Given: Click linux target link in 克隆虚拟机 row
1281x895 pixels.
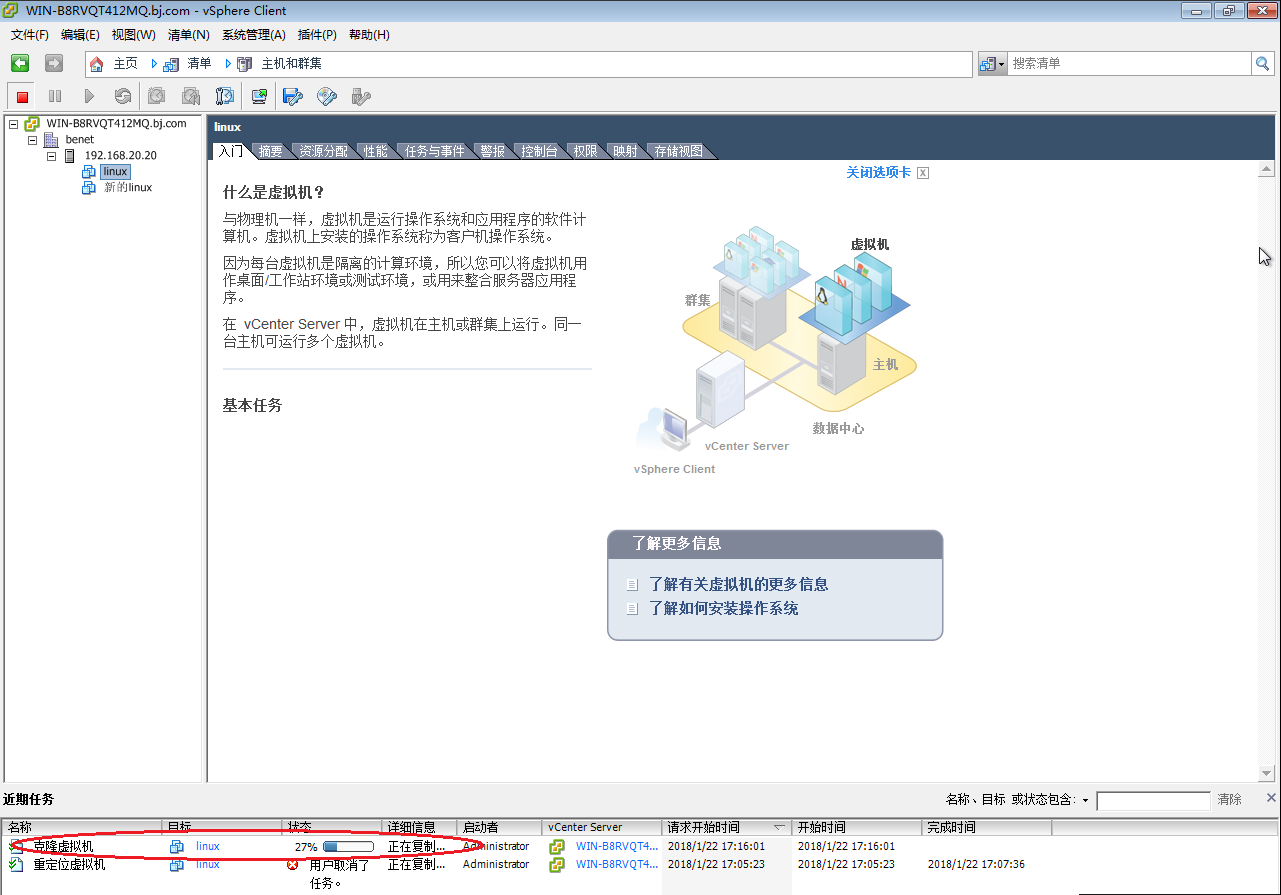Looking at the screenshot, I should tap(207, 846).
